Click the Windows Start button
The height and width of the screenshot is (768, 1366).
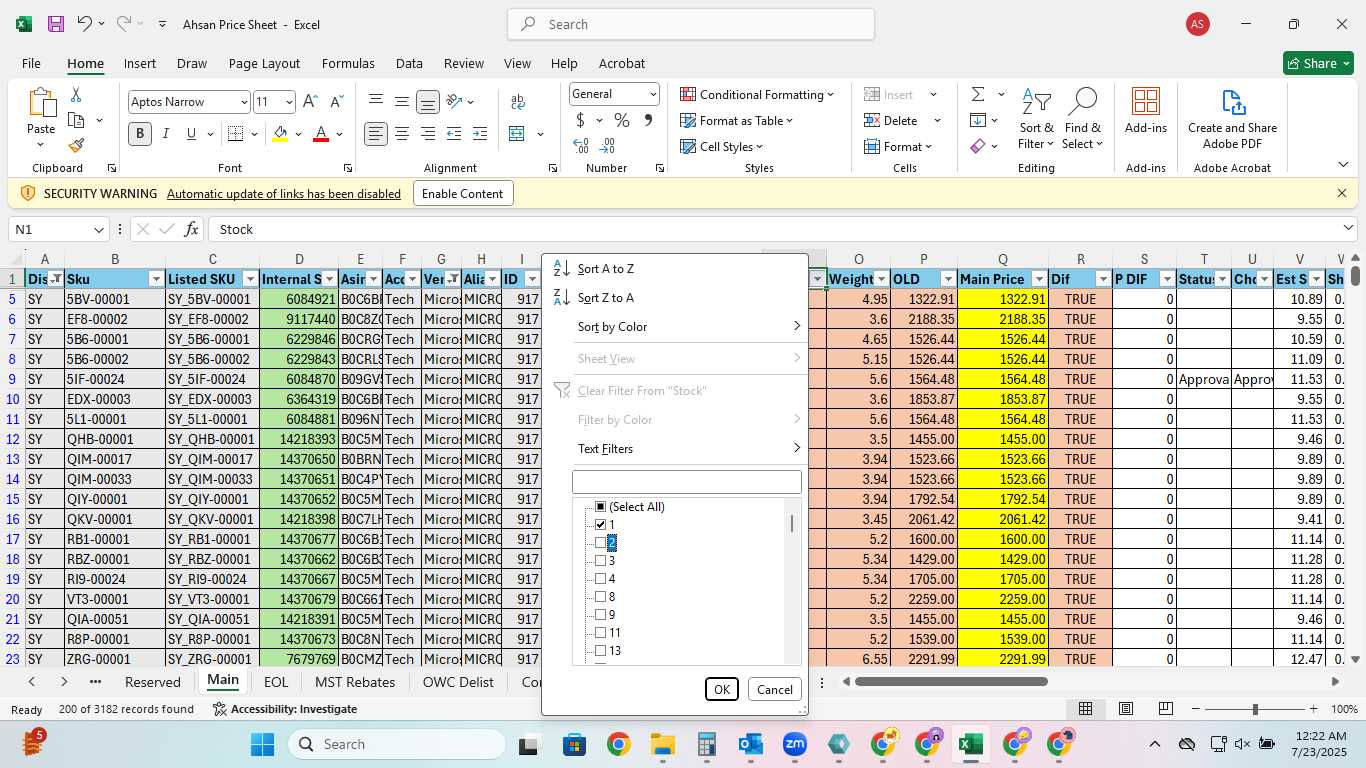[262, 744]
